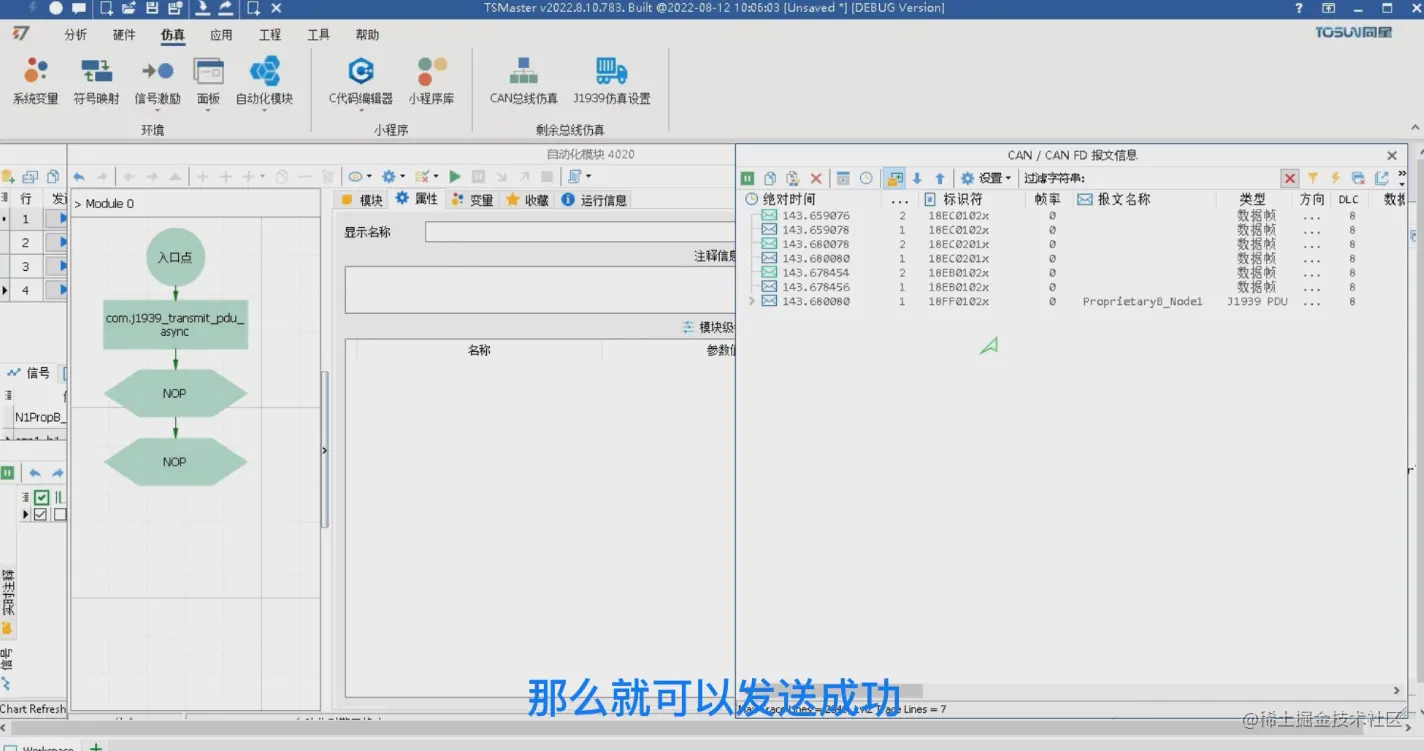Click the green run button in automation toolbar
The width and height of the screenshot is (1424, 751).
click(455, 177)
